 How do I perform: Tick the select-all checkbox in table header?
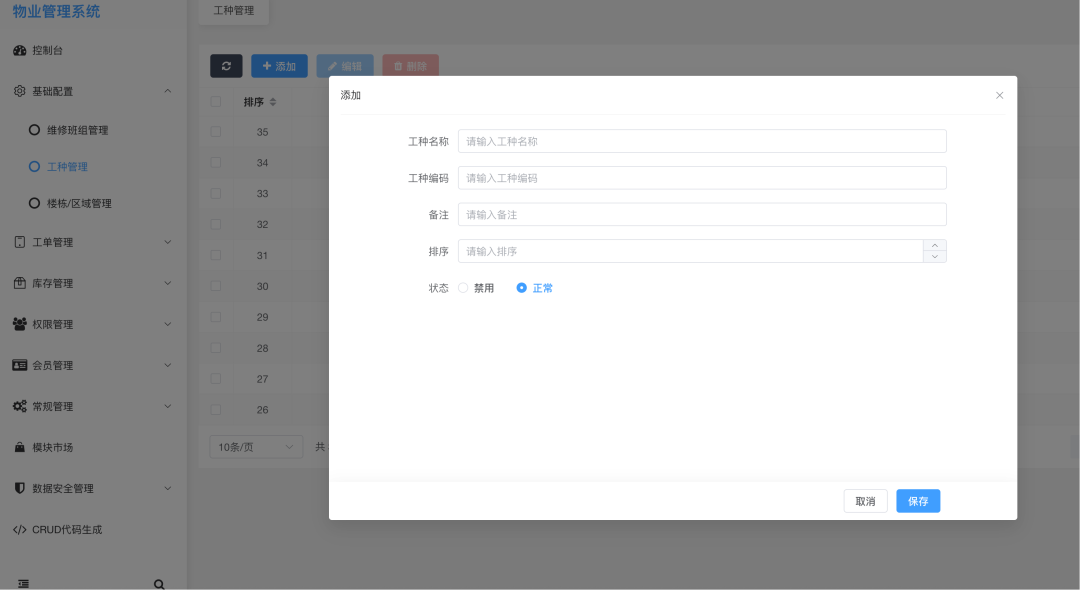click(x=216, y=102)
